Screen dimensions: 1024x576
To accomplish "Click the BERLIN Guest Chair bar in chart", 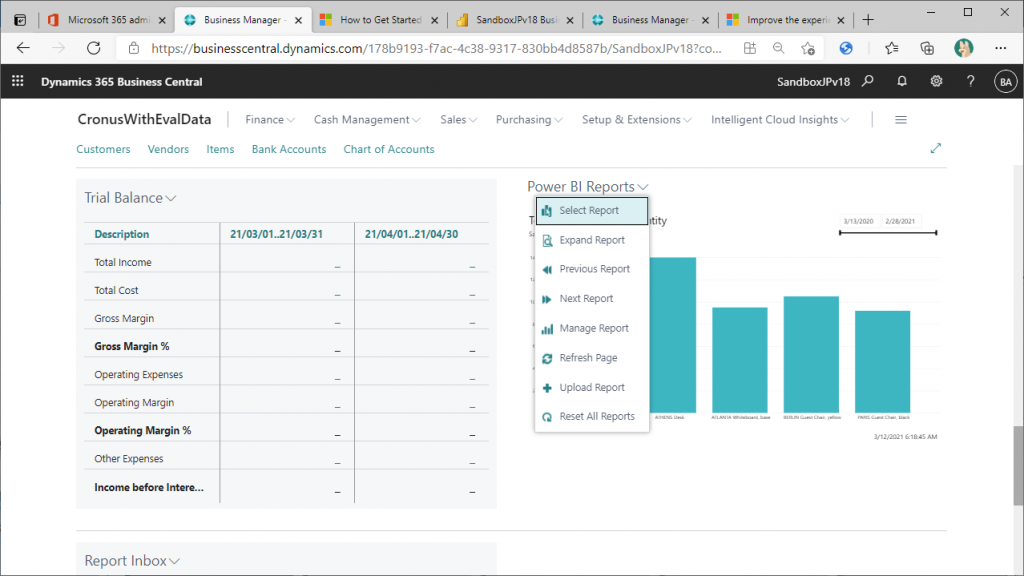I will [811, 354].
